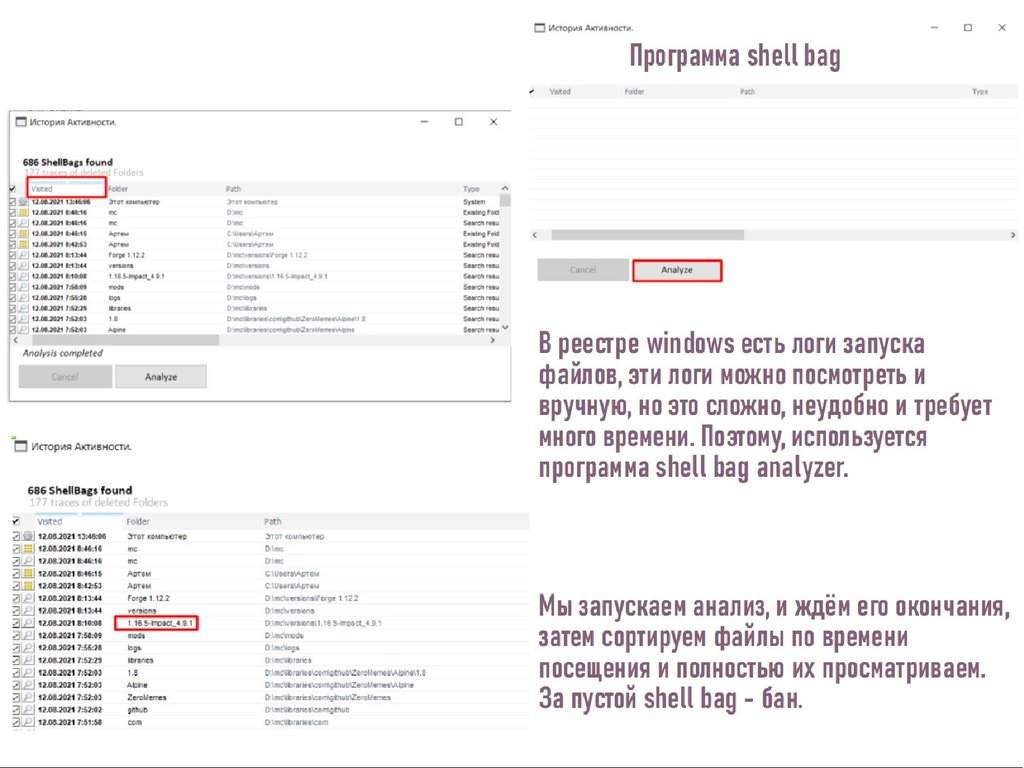The height and width of the screenshot is (768, 1024).
Task: Click Analyze in the empty-list window
Action: (677, 270)
